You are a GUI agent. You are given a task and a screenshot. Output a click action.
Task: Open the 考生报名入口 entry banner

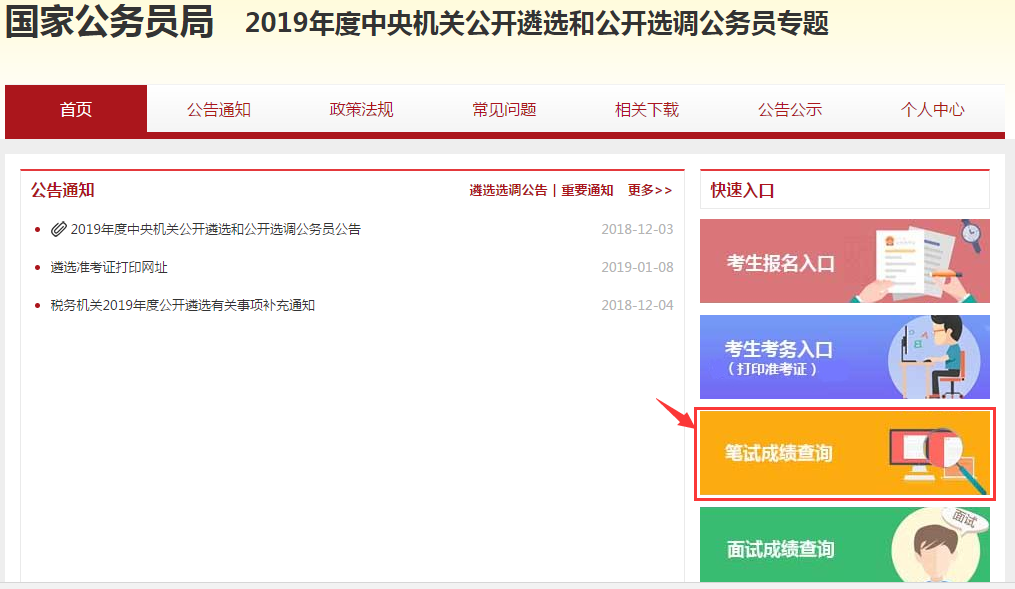tap(843, 261)
